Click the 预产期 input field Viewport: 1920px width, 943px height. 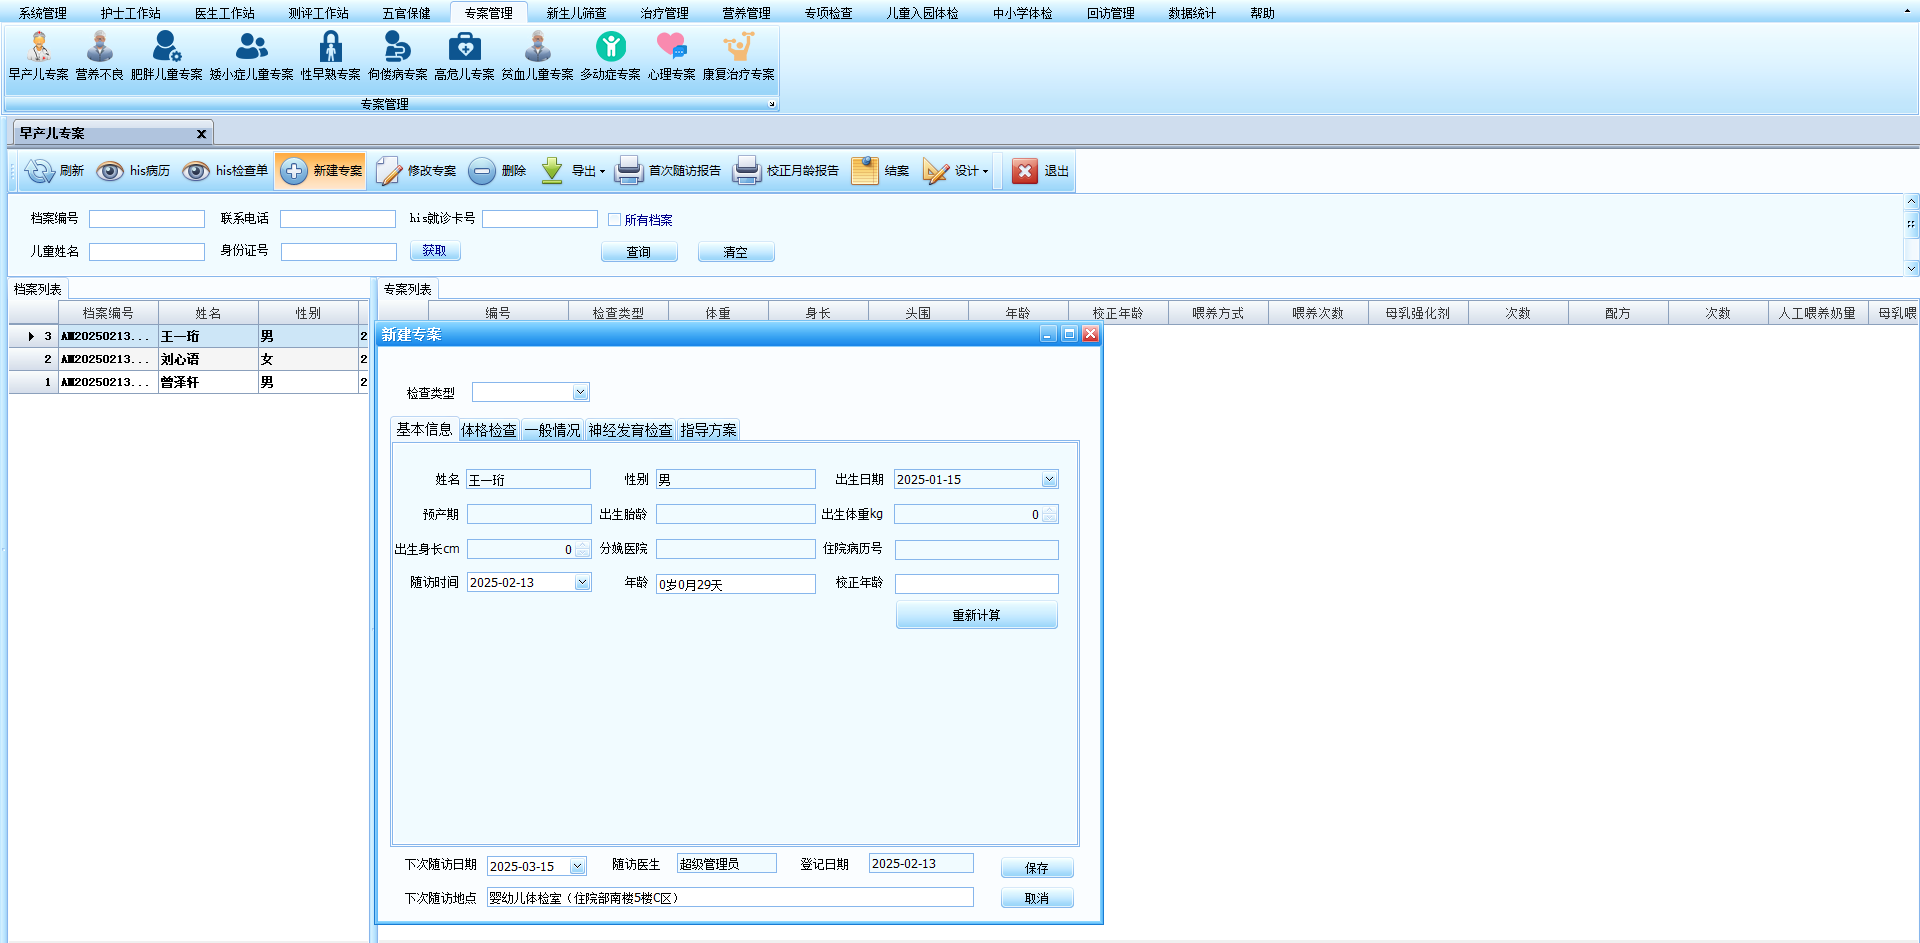pyautogui.click(x=529, y=514)
